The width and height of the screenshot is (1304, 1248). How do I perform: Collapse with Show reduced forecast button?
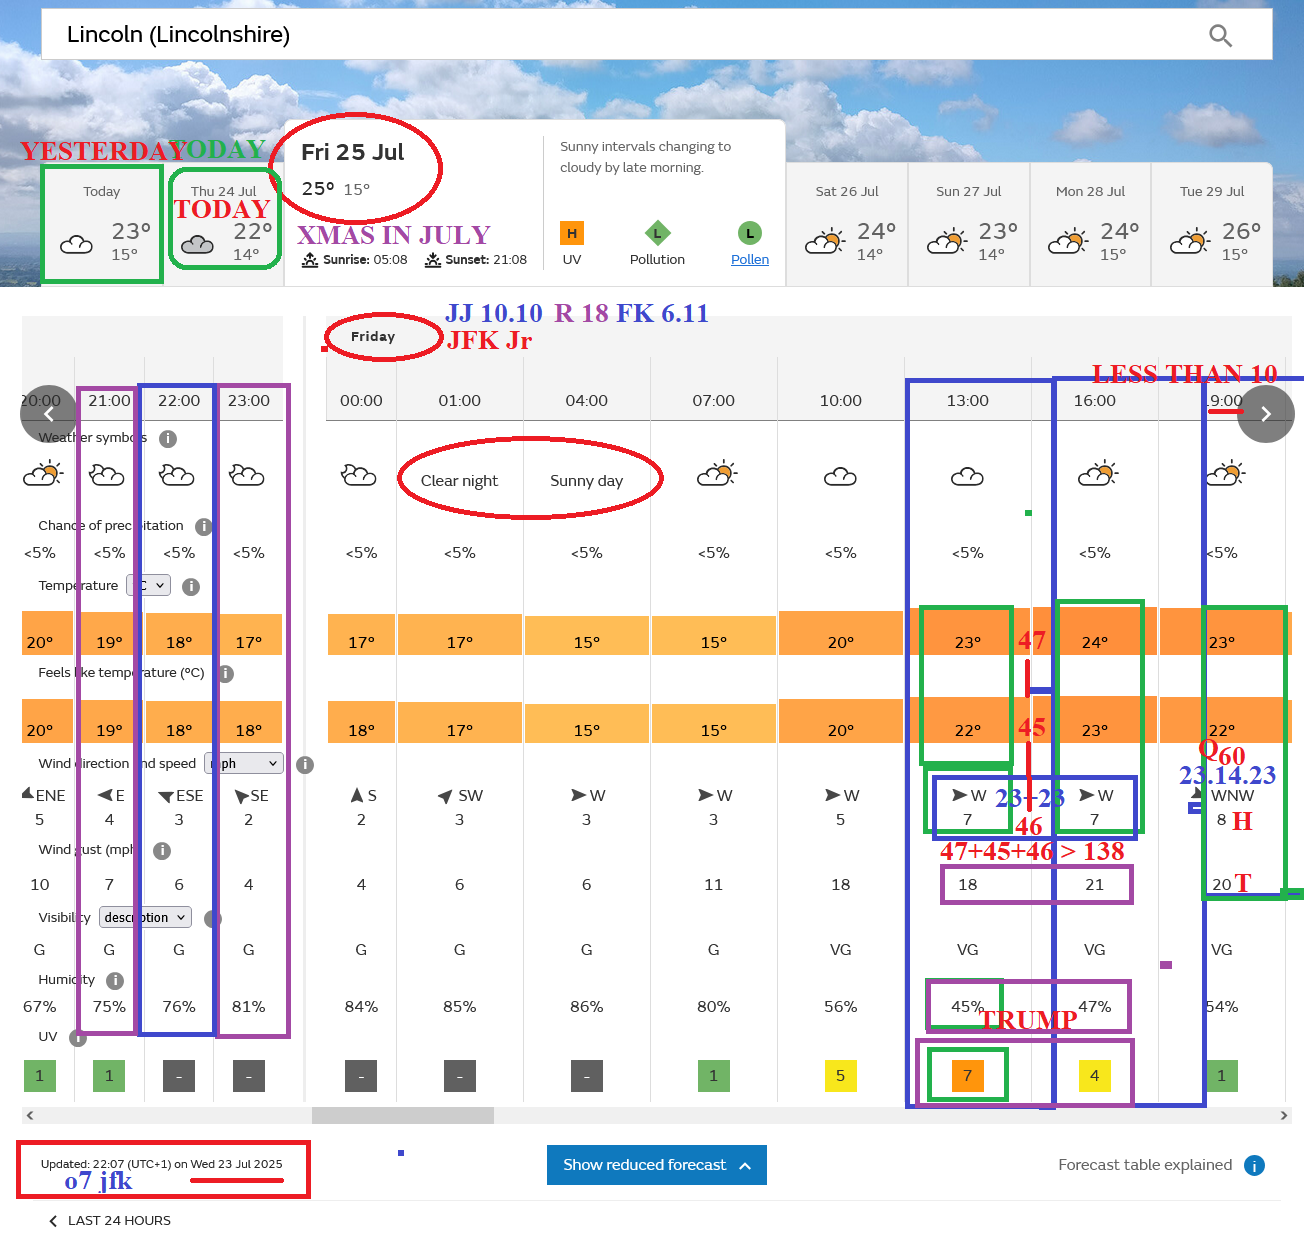(656, 1165)
